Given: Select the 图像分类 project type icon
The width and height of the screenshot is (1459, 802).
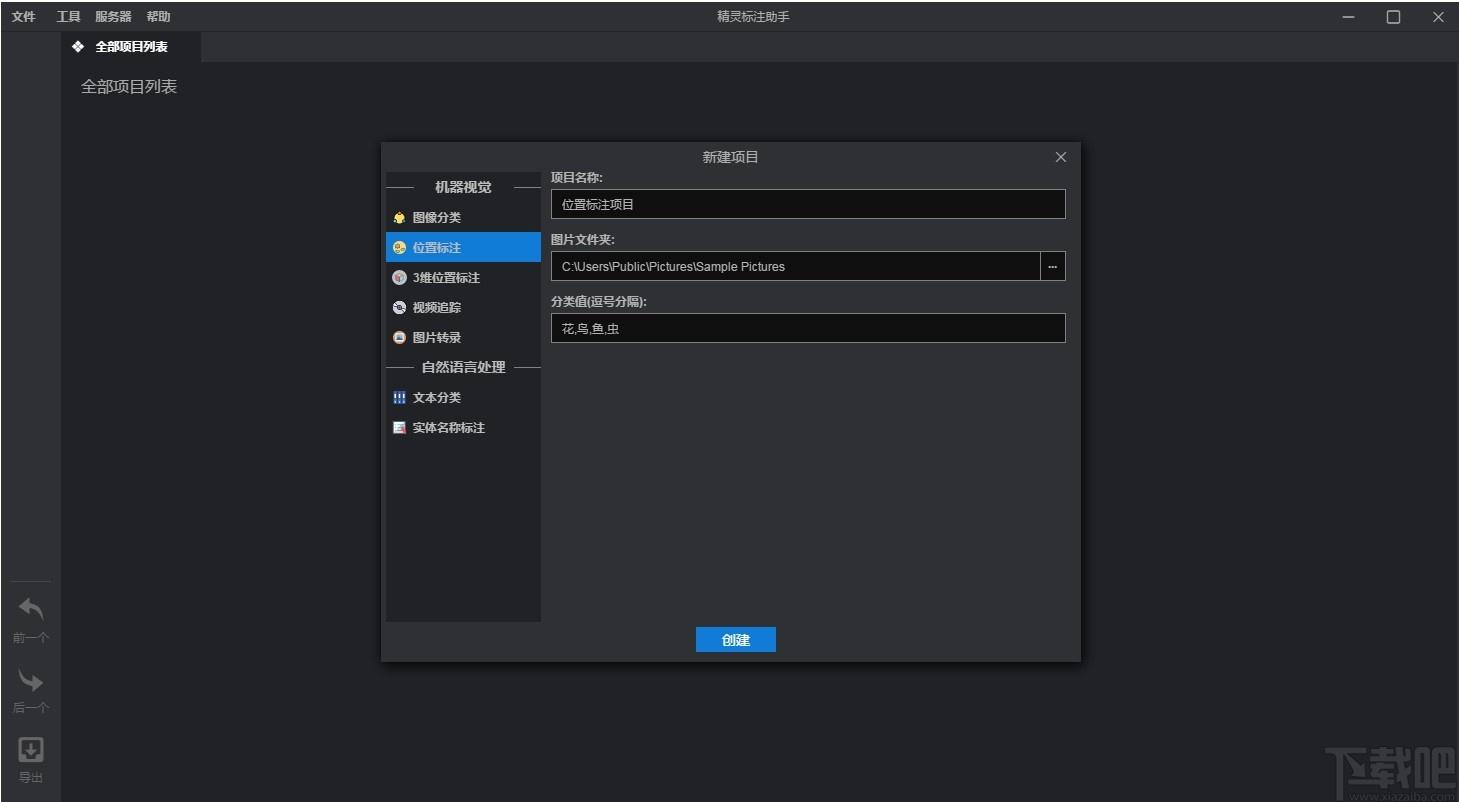Looking at the screenshot, I should pyautogui.click(x=400, y=218).
